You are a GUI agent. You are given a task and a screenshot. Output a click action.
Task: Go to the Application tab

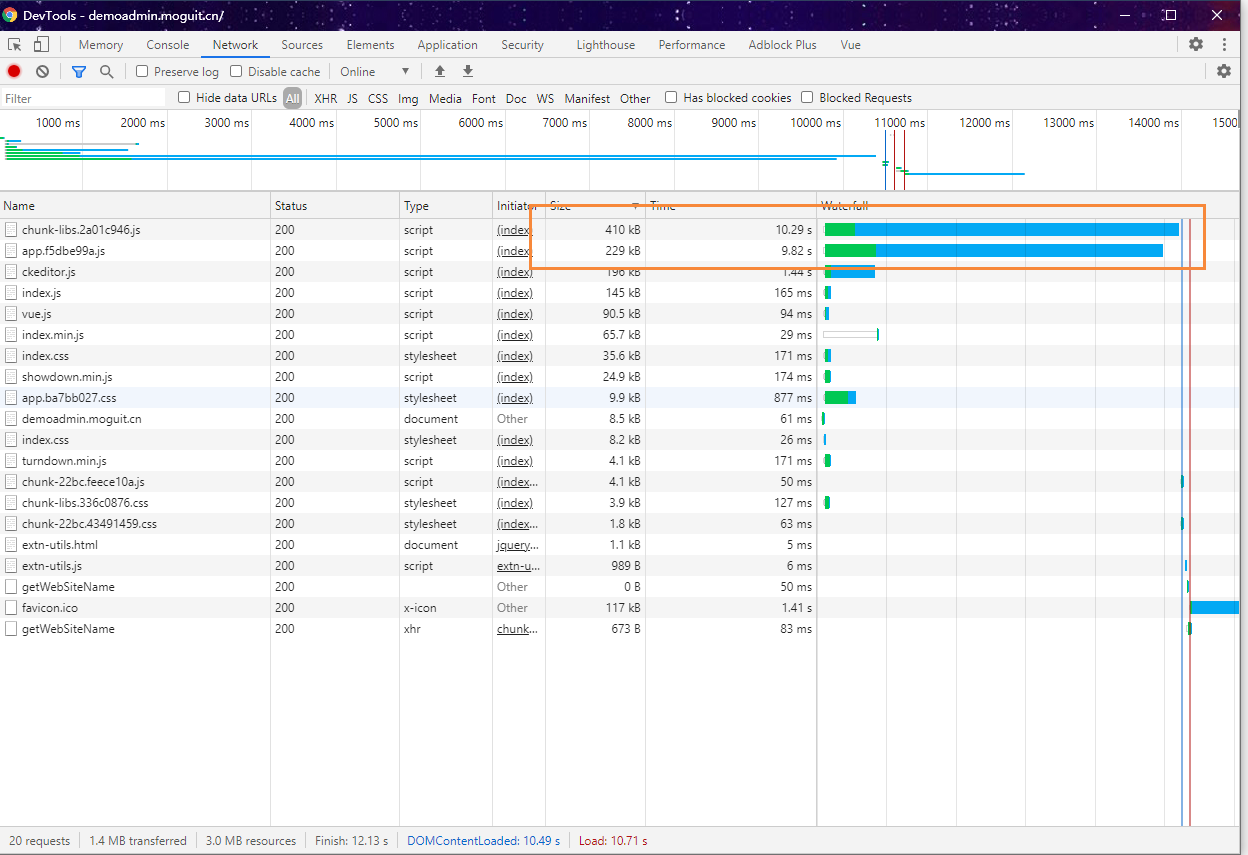point(447,45)
